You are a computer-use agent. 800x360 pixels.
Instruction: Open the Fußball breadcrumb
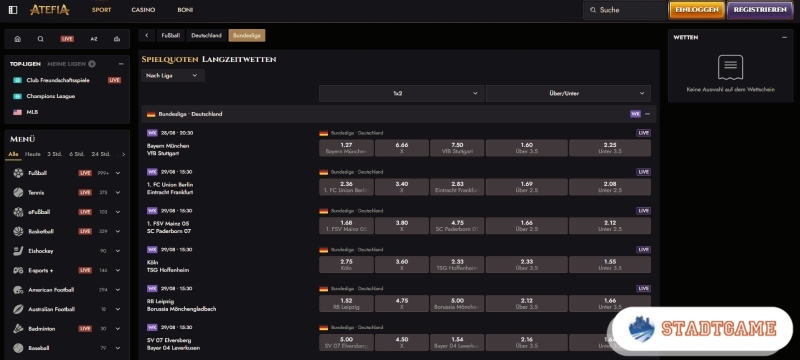170,35
